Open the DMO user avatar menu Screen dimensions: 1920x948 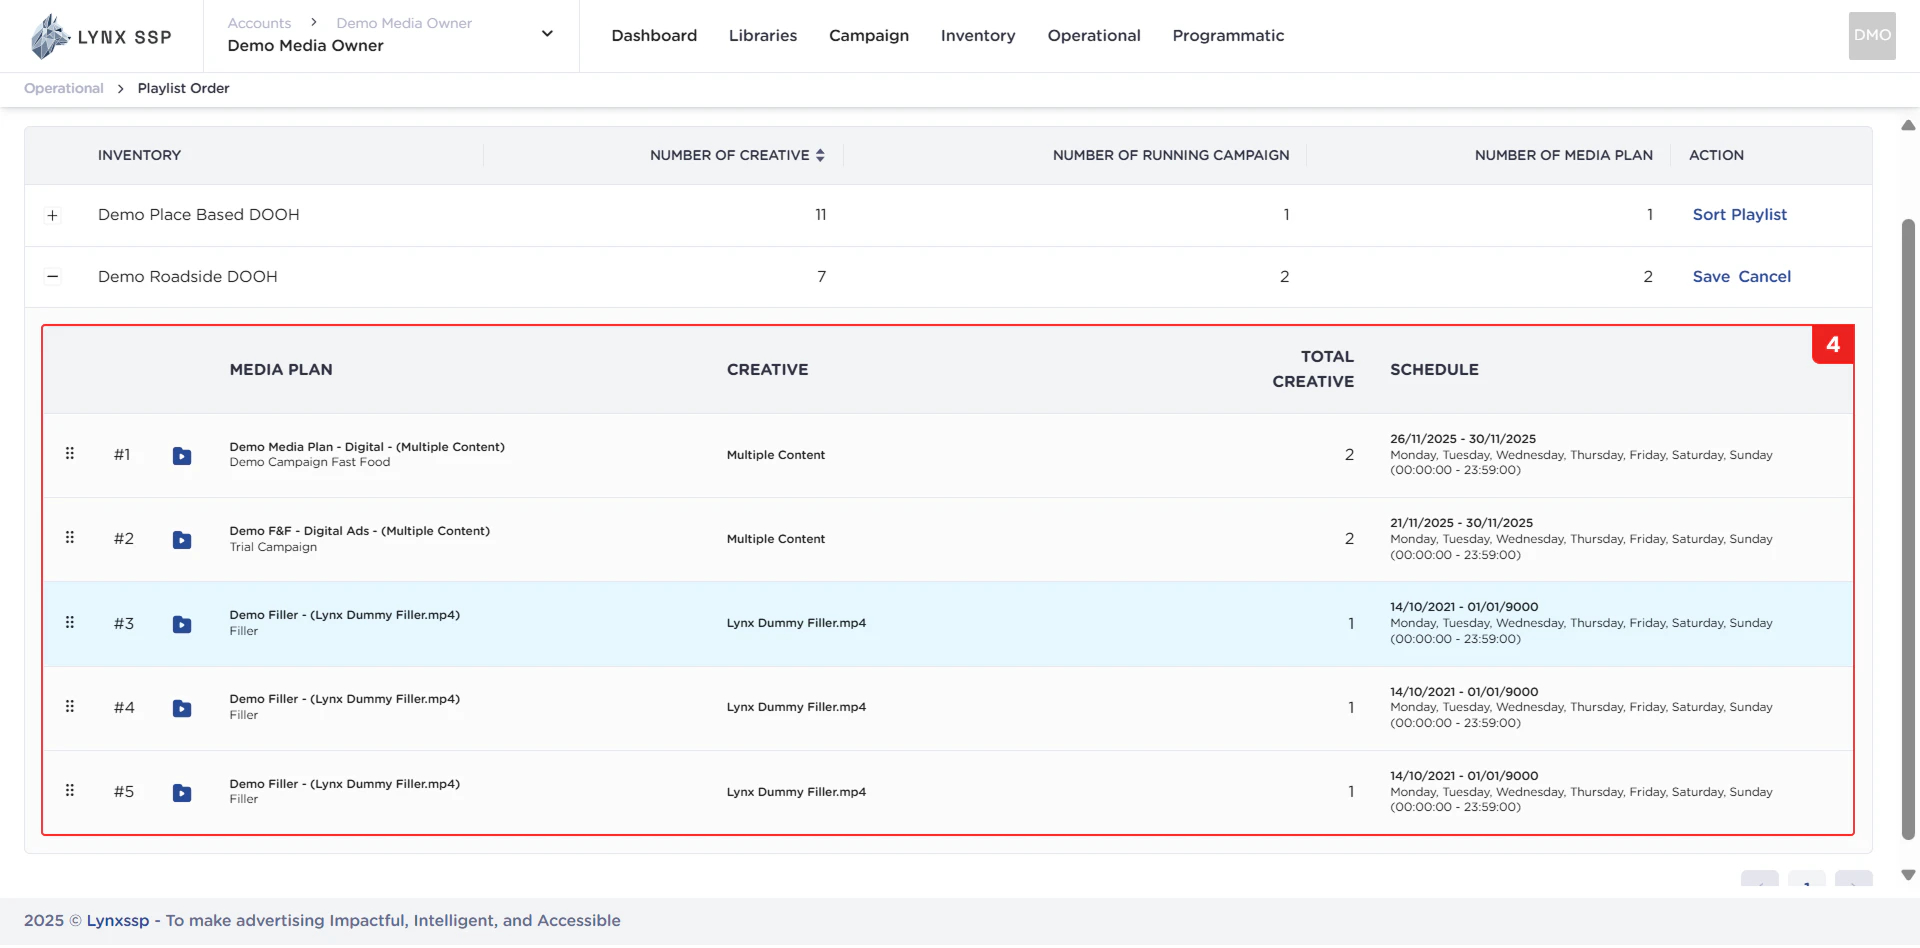[1872, 36]
